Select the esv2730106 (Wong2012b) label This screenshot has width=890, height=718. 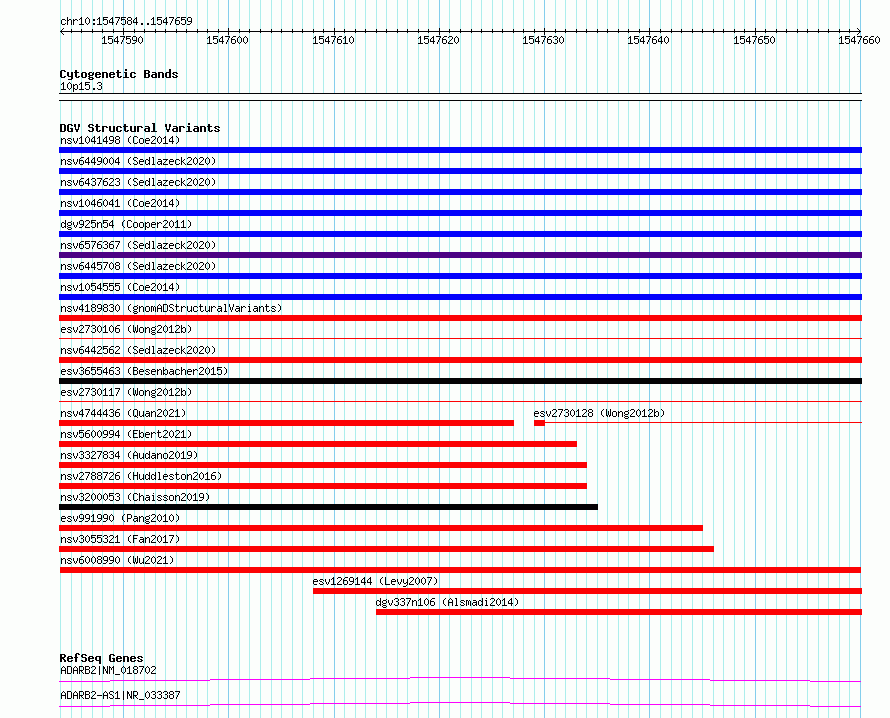(126, 329)
